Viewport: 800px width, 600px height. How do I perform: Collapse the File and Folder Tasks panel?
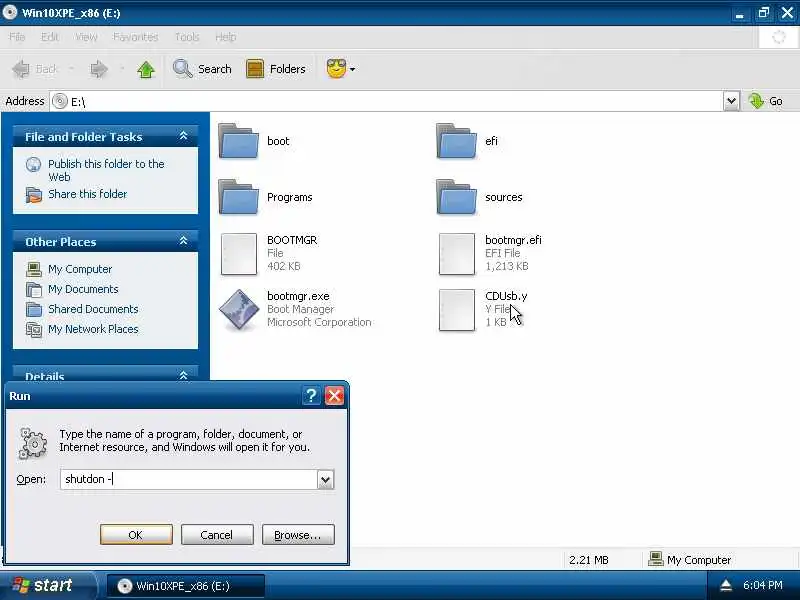pos(184,136)
